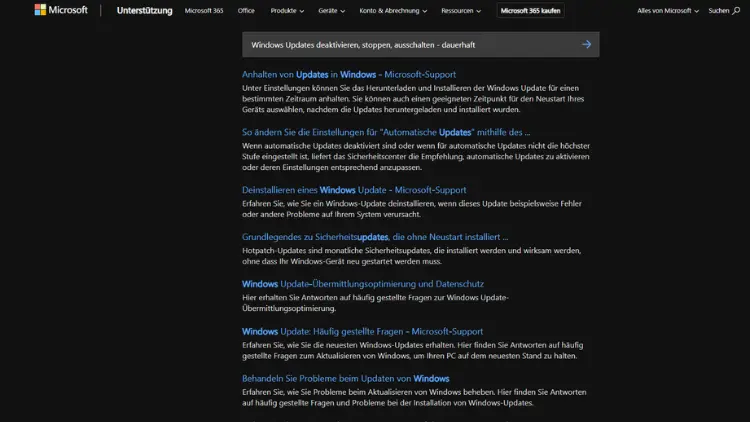Click the Microsoft logo
Image resolution: width=750 pixels, height=422 pixels.
[61, 10]
